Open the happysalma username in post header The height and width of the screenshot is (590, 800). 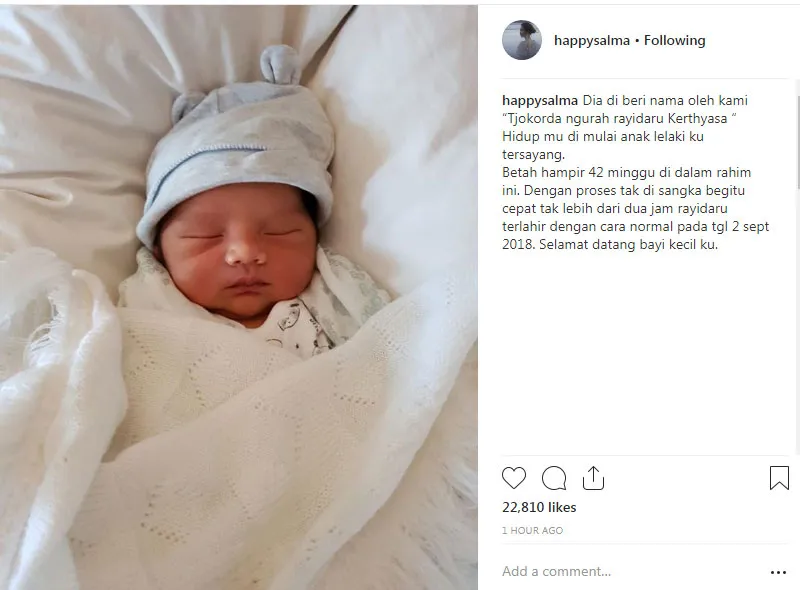(592, 40)
